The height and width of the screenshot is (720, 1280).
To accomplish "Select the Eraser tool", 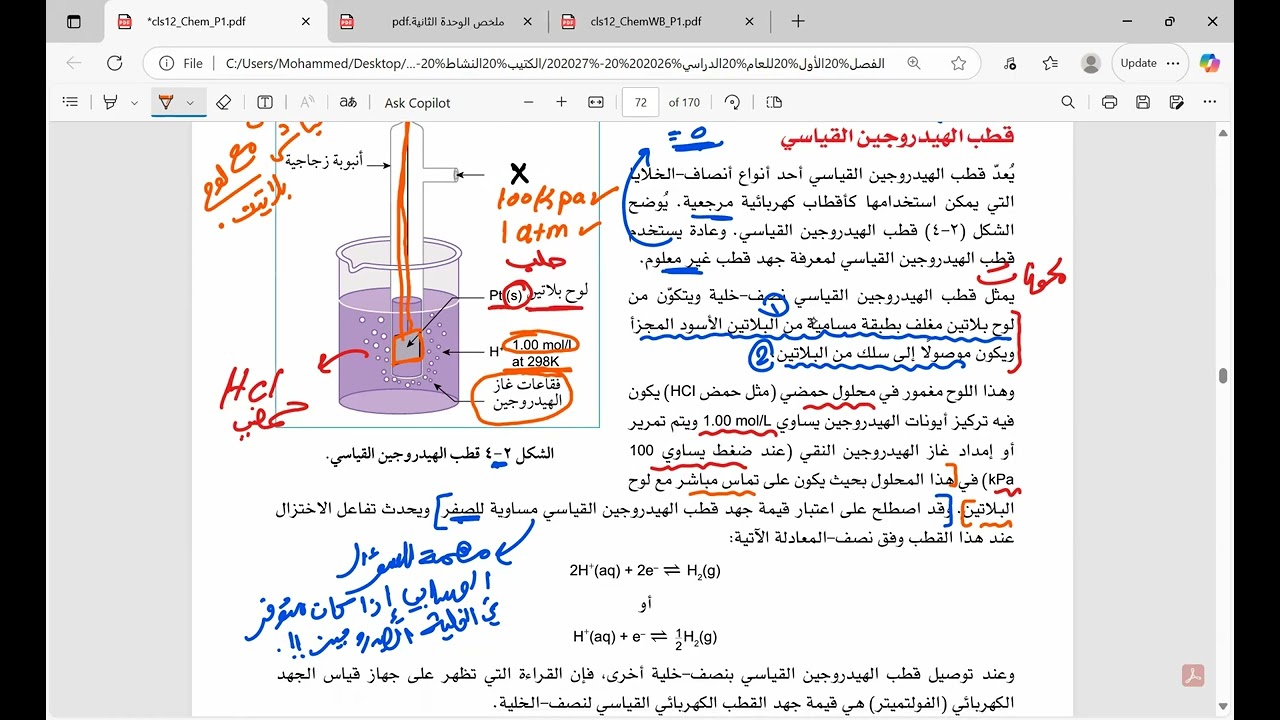I will click(x=224, y=102).
